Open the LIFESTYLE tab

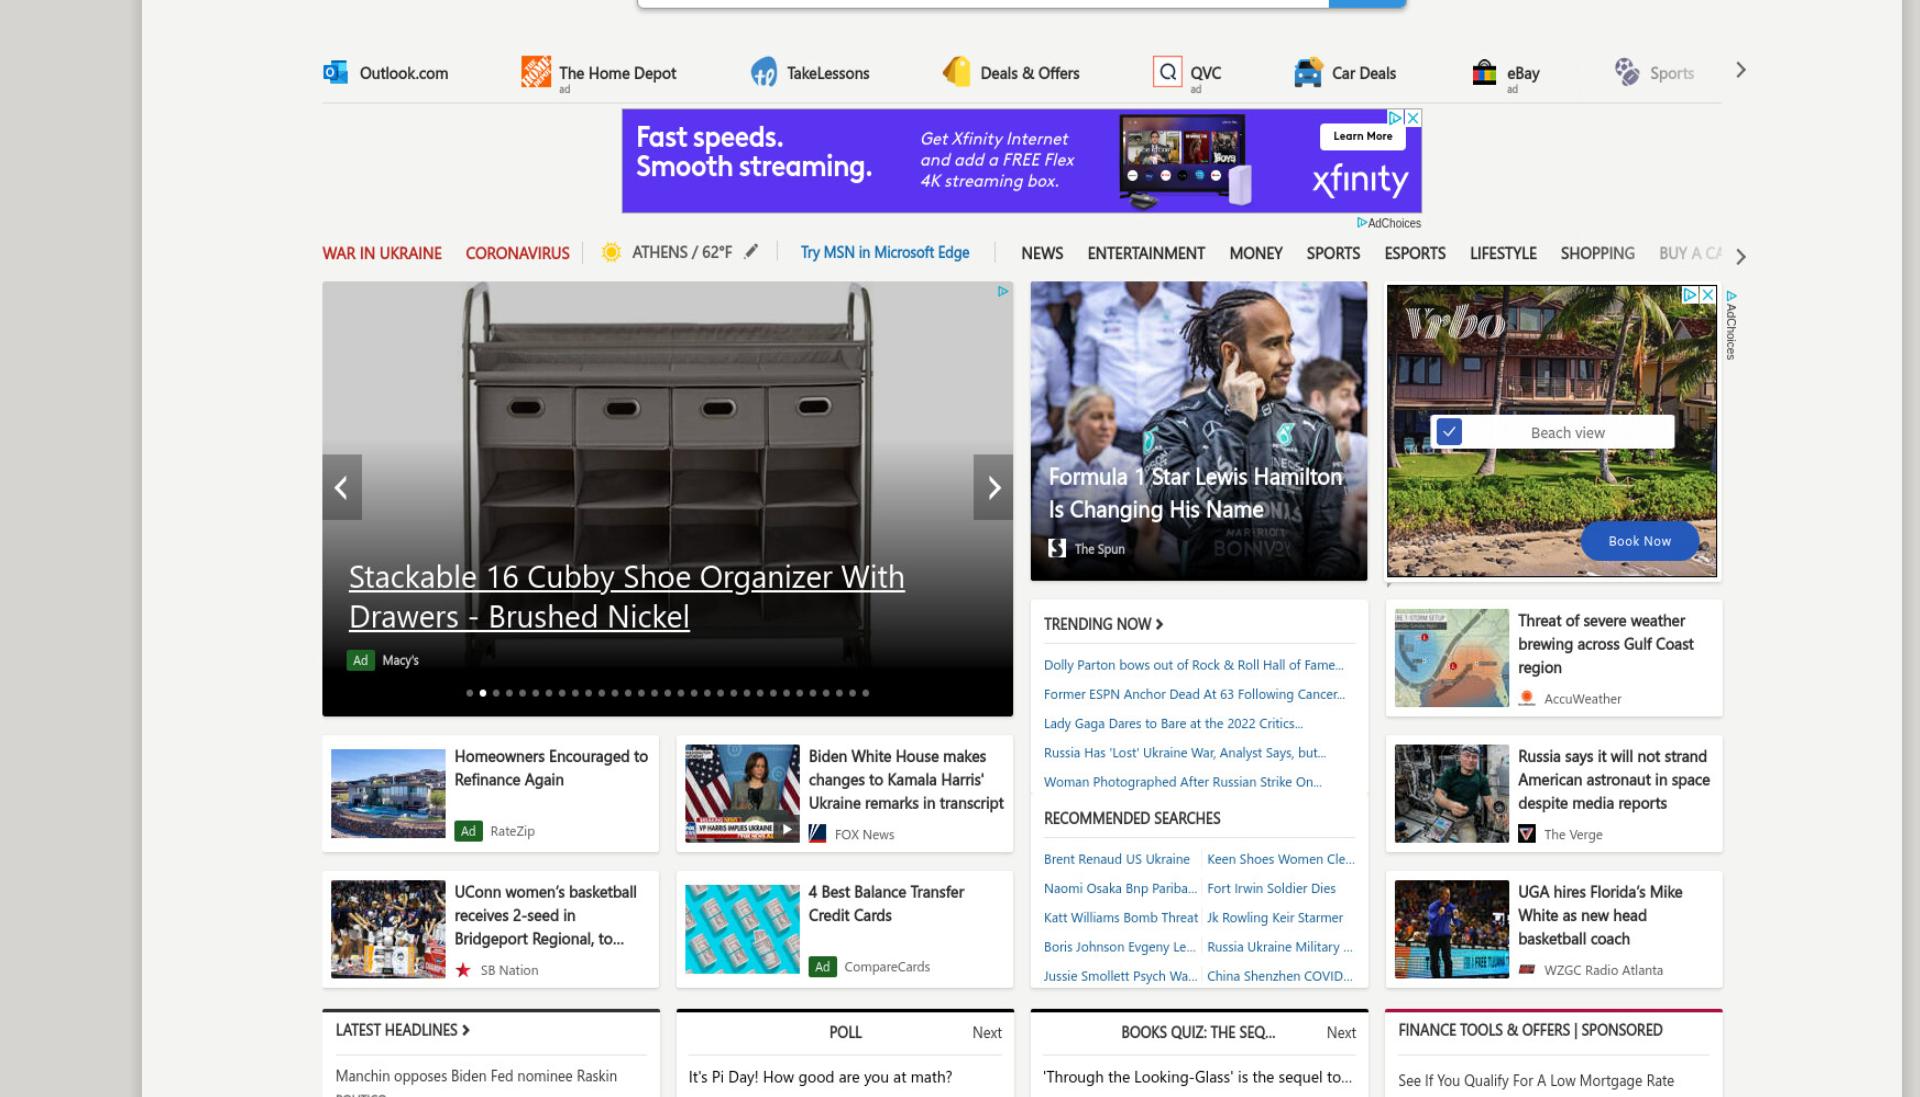[x=1503, y=253]
